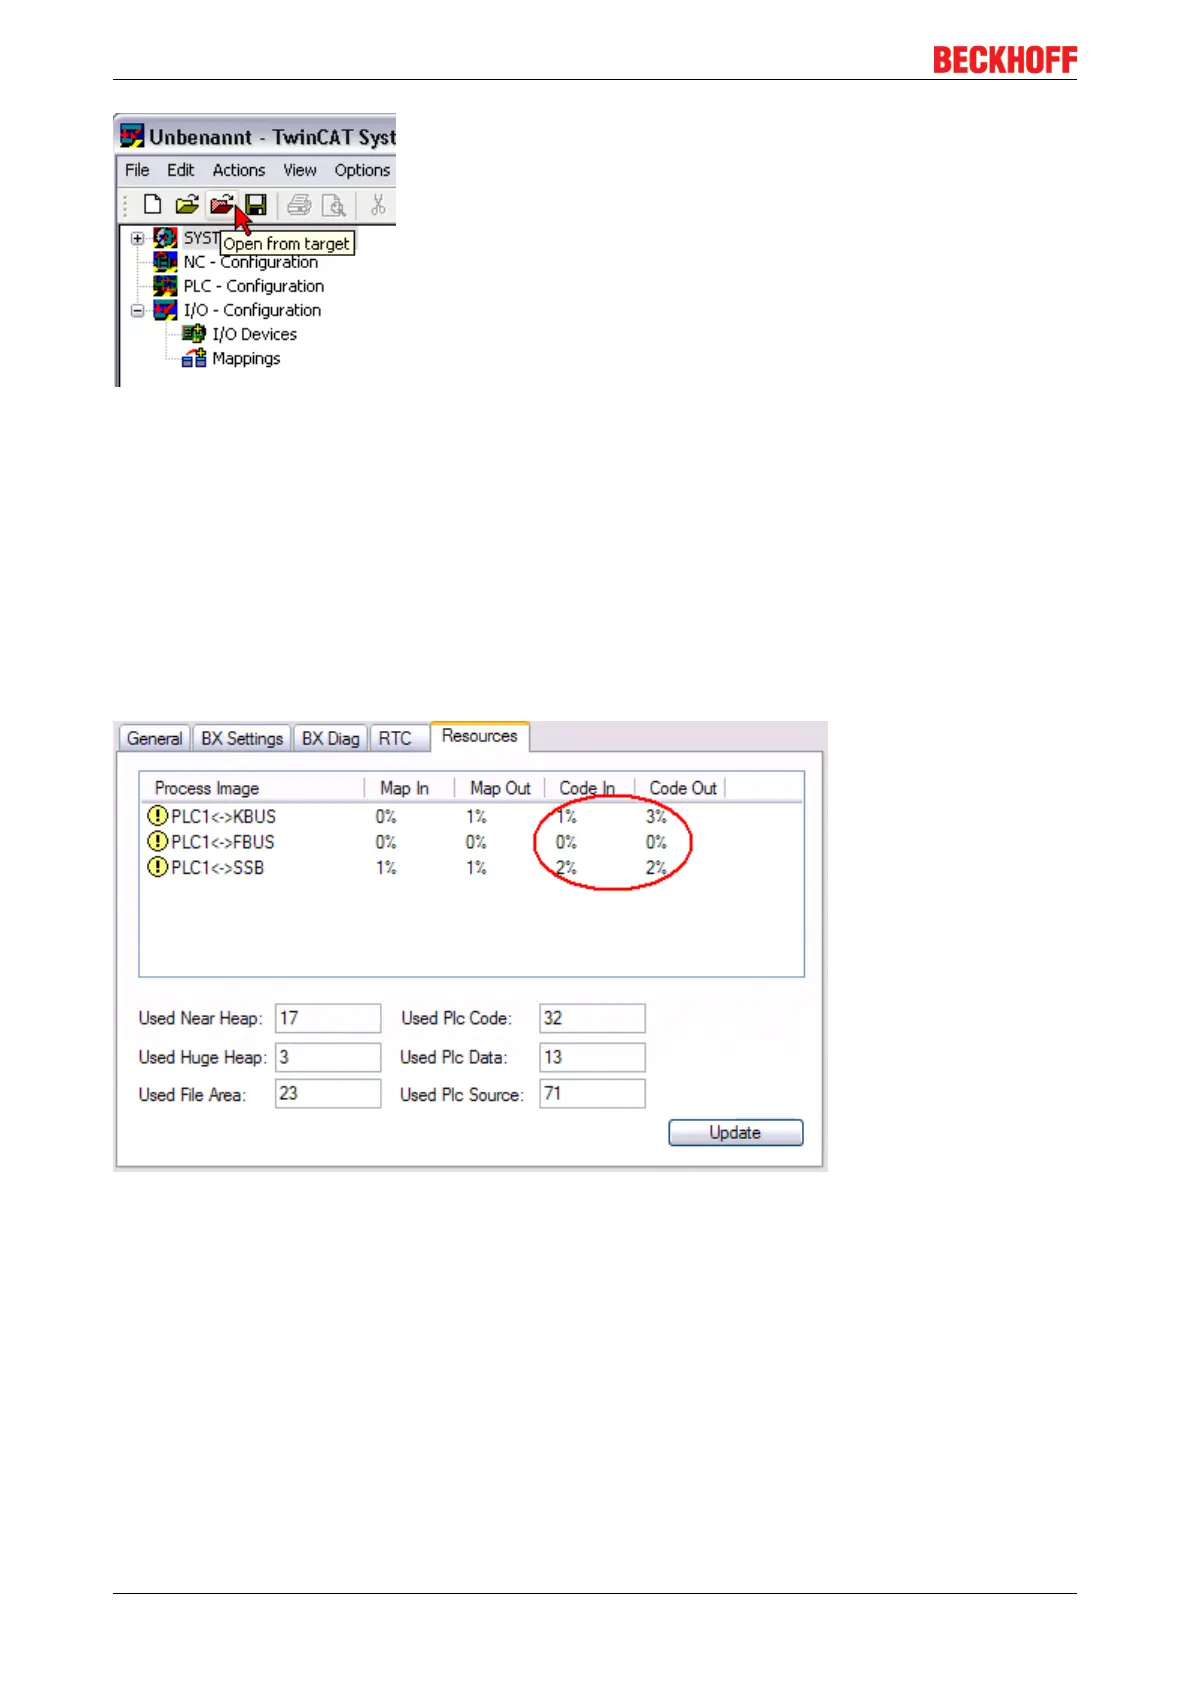Click the Update button
This screenshot has width=1191, height=1684.
point(735,1133)
